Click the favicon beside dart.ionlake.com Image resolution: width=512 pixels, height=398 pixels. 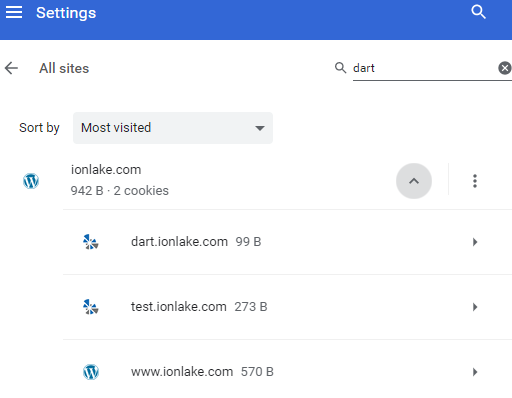click(x=91, y=242)
